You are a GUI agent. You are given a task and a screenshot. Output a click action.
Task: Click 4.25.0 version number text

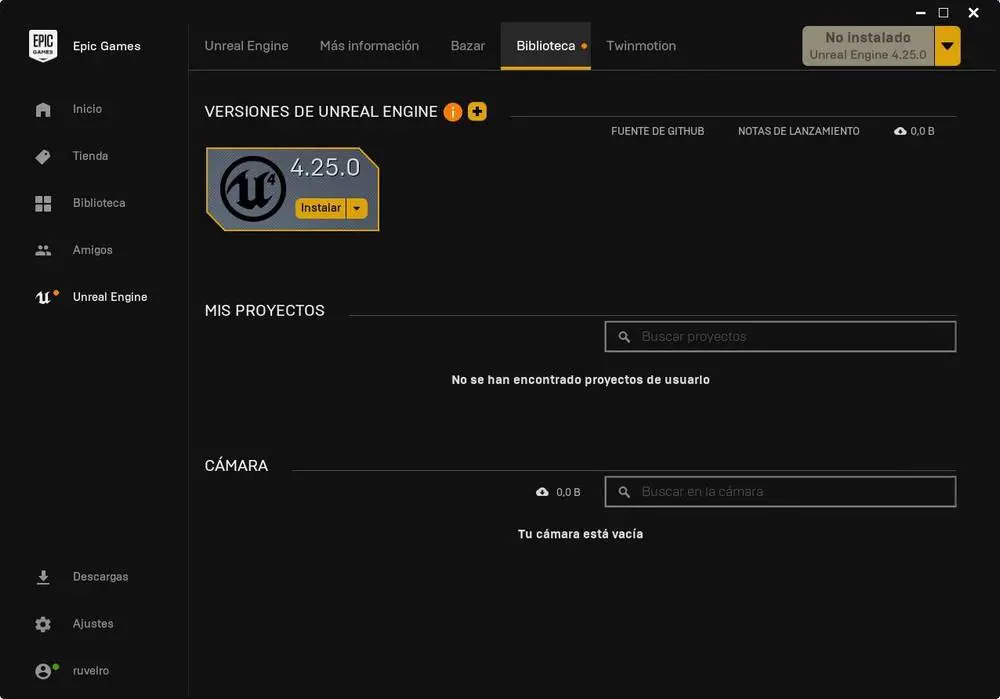[x=325, y=168]
